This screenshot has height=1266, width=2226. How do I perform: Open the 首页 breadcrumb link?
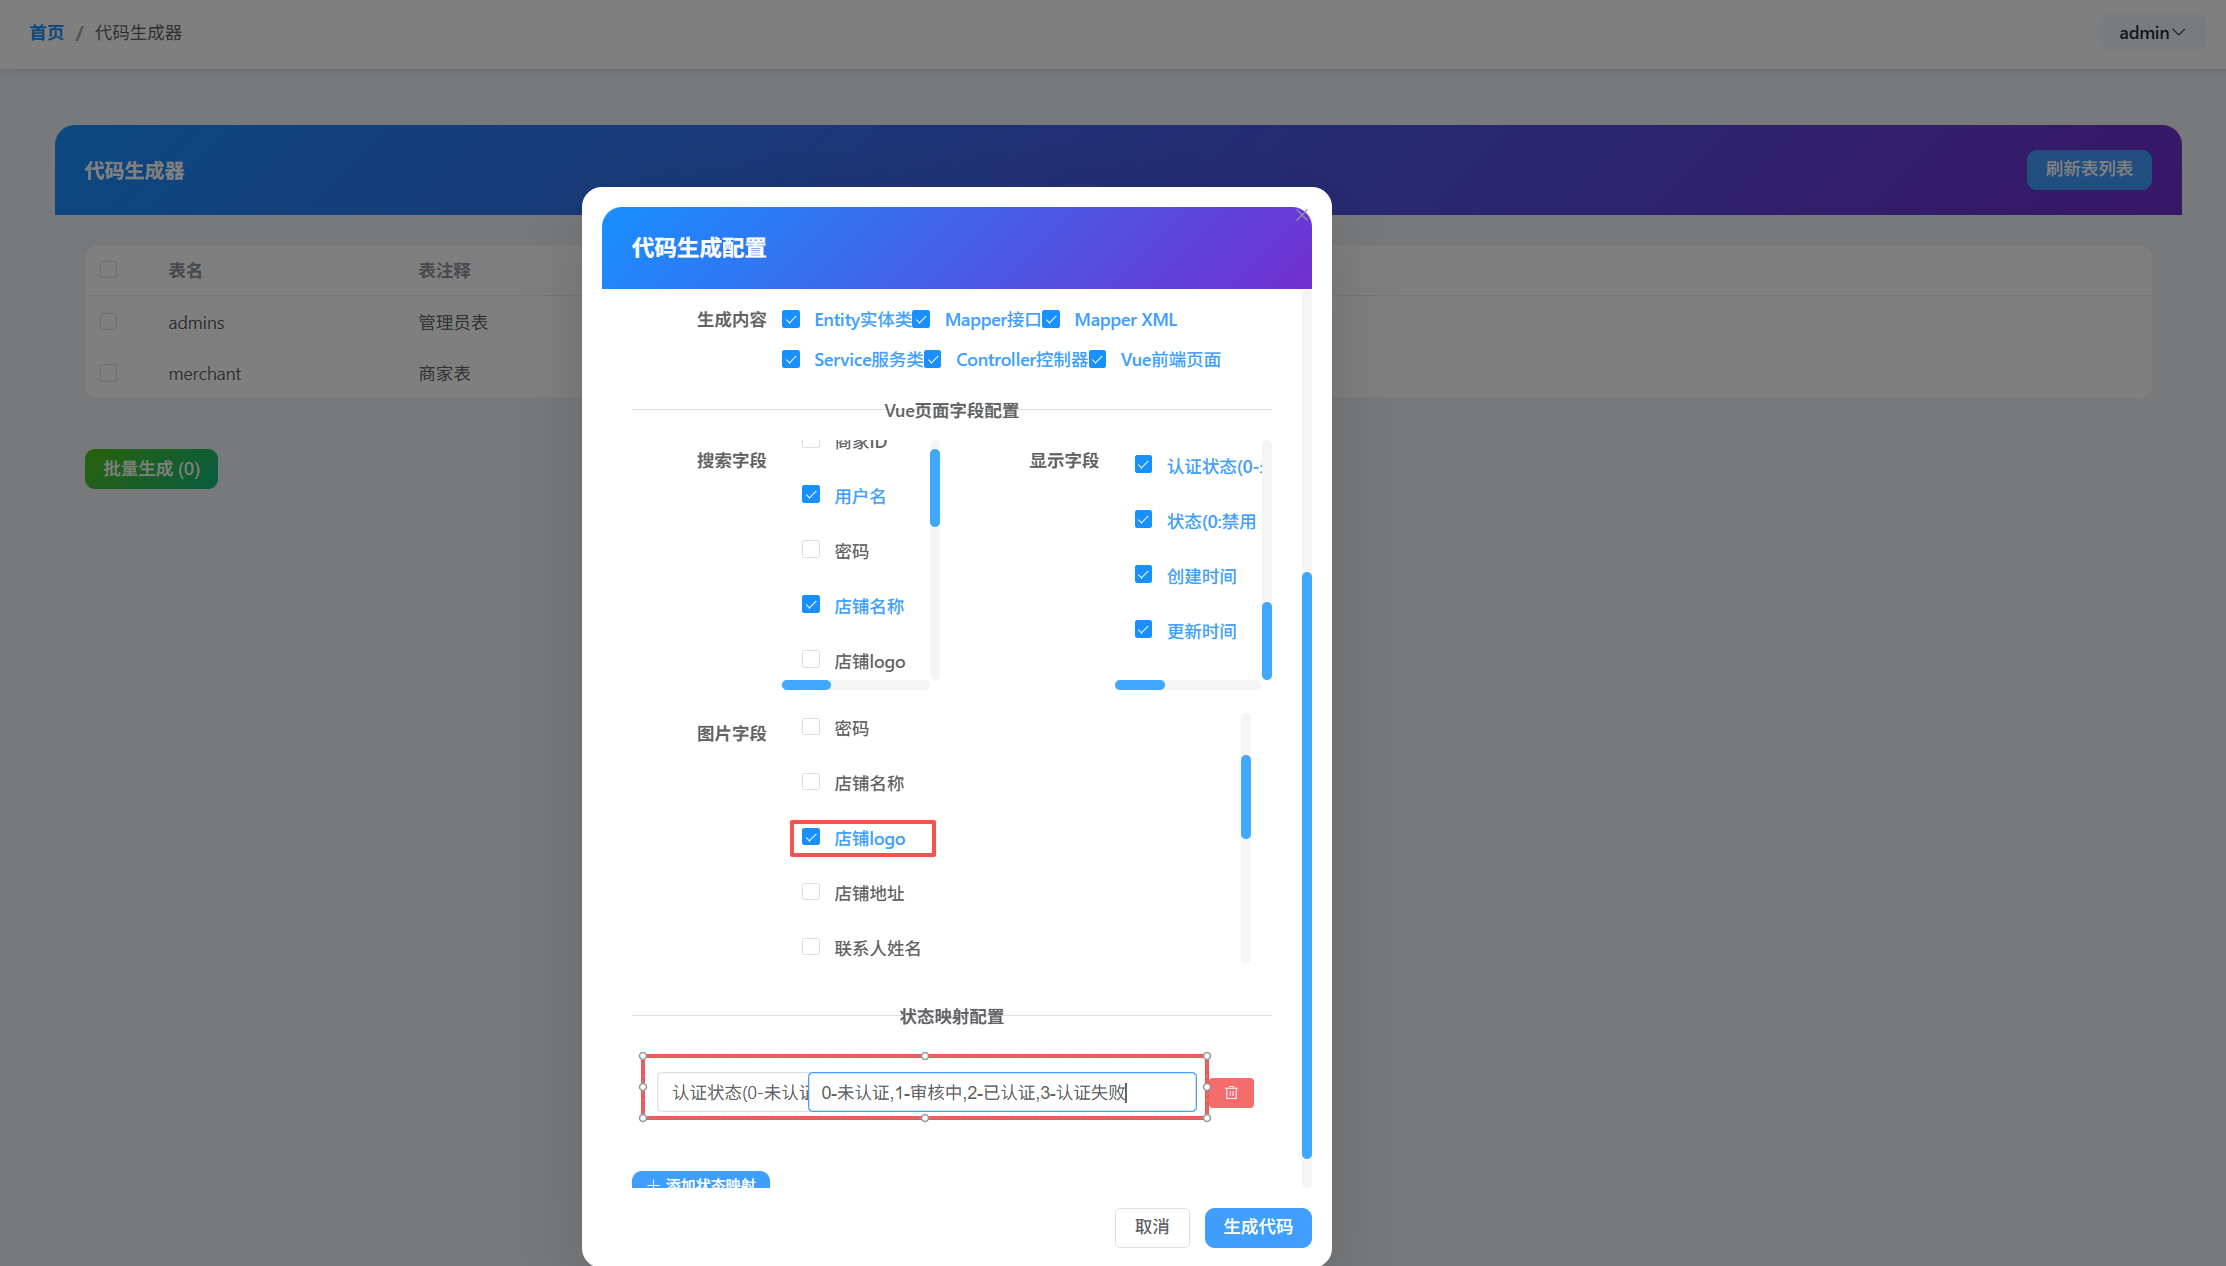point(46,31)
